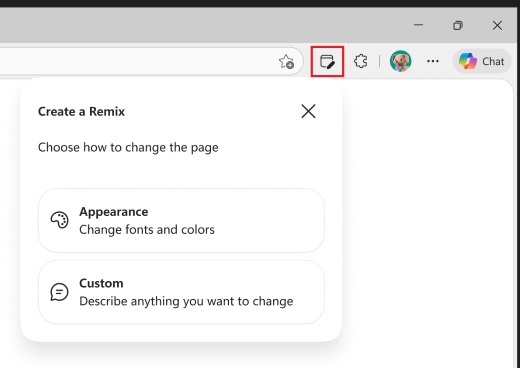Choose the Custom remix option
The height and width of the screenshot is (368, 520).
[x=181, y=292]
